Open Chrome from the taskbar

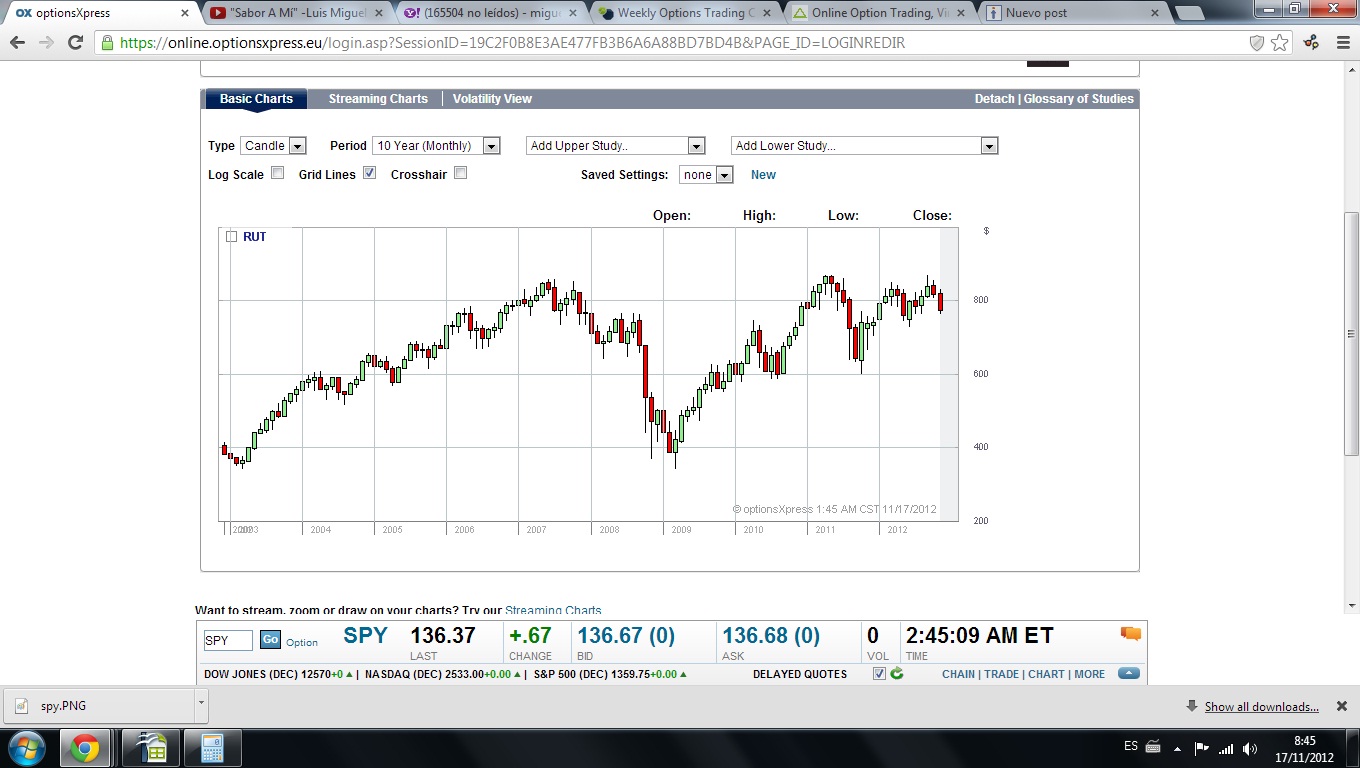point(85,748)
